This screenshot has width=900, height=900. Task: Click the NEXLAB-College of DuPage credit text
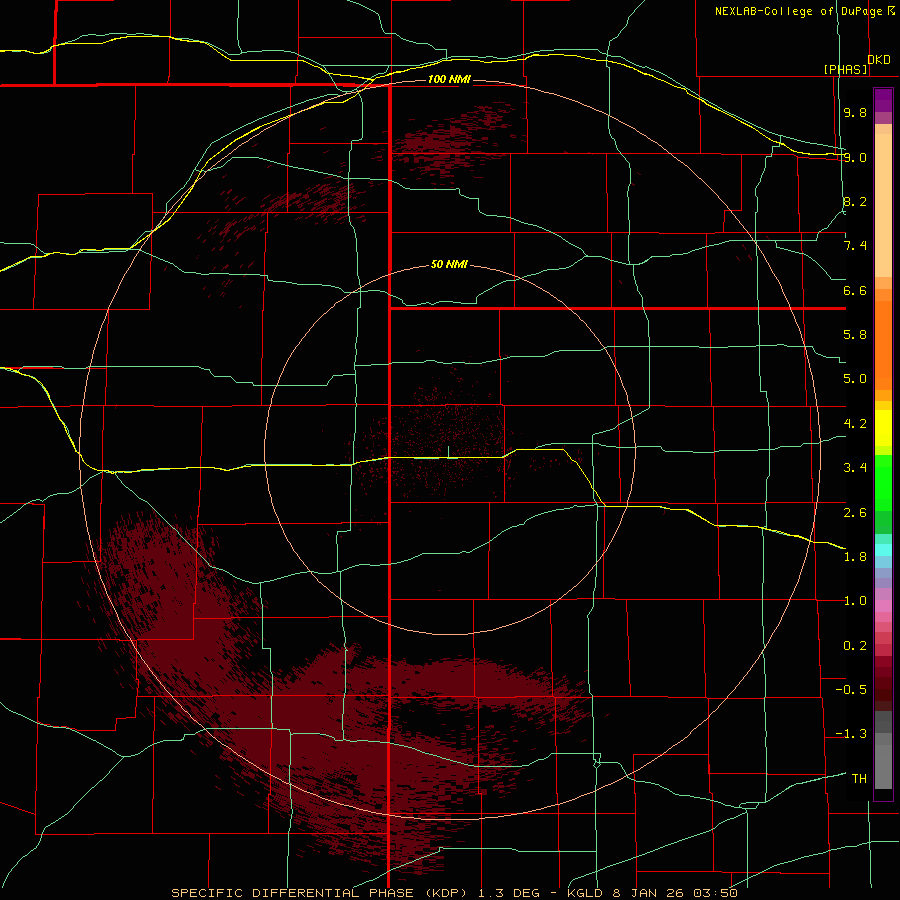pos(798,11)
